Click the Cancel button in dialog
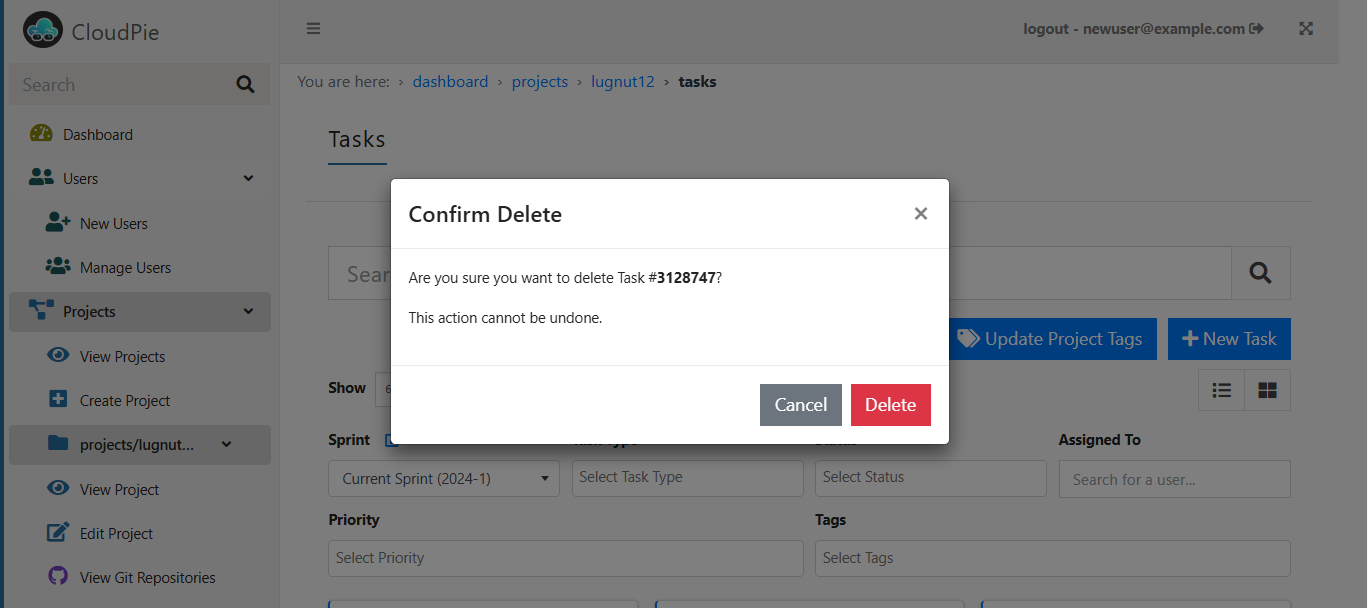The image size is (1368, 608). coord(801,404)
